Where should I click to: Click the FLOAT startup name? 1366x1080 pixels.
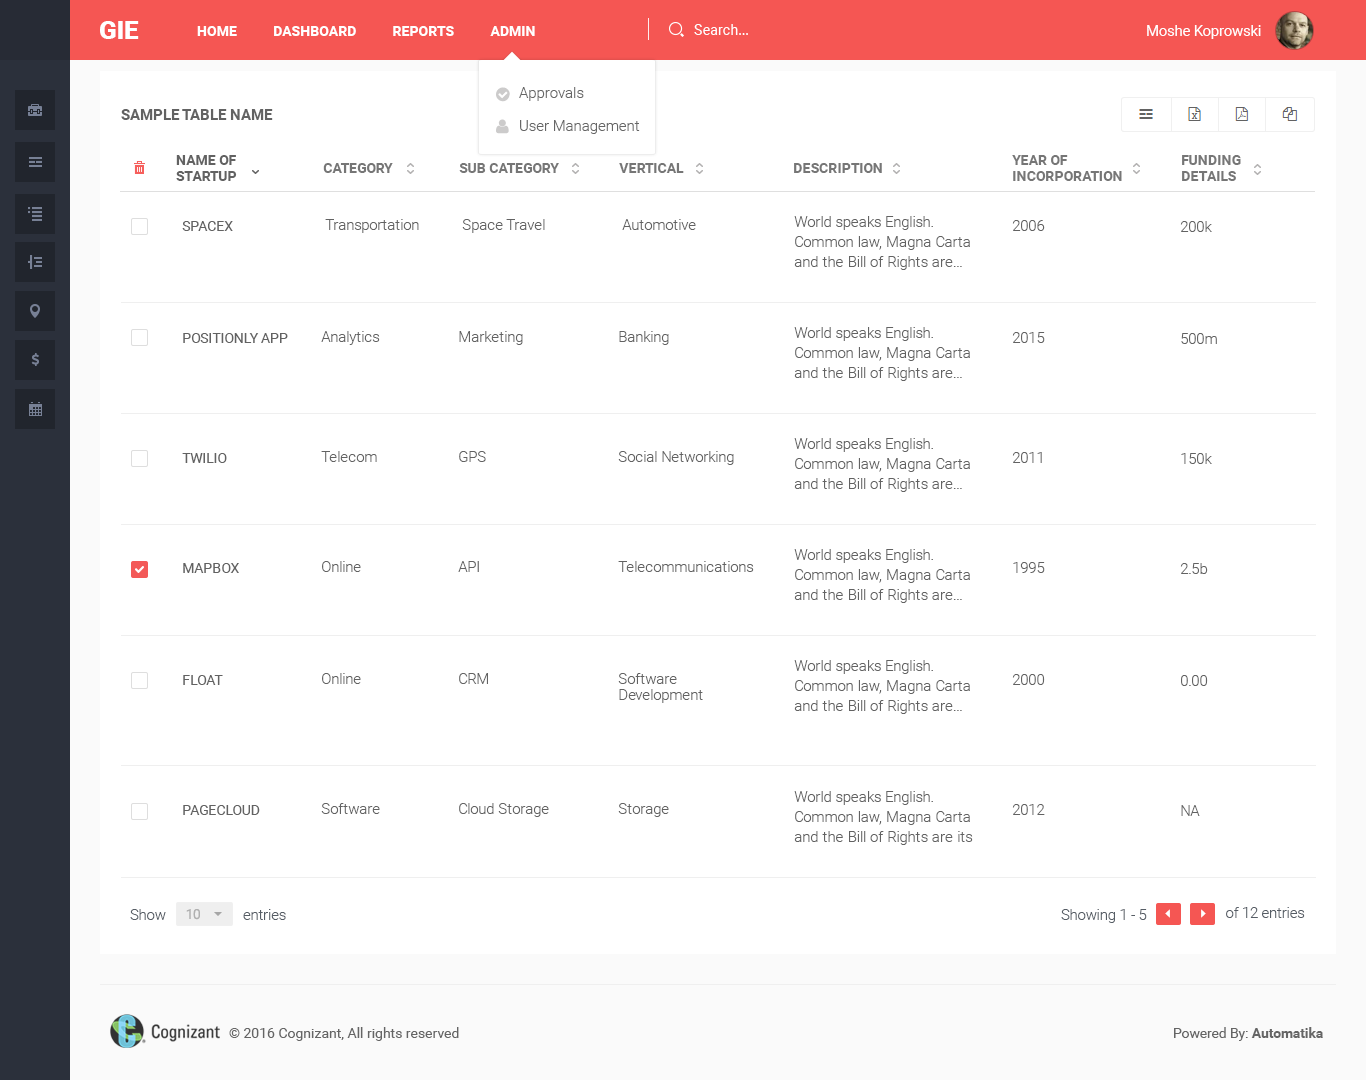tap(202, 680)
